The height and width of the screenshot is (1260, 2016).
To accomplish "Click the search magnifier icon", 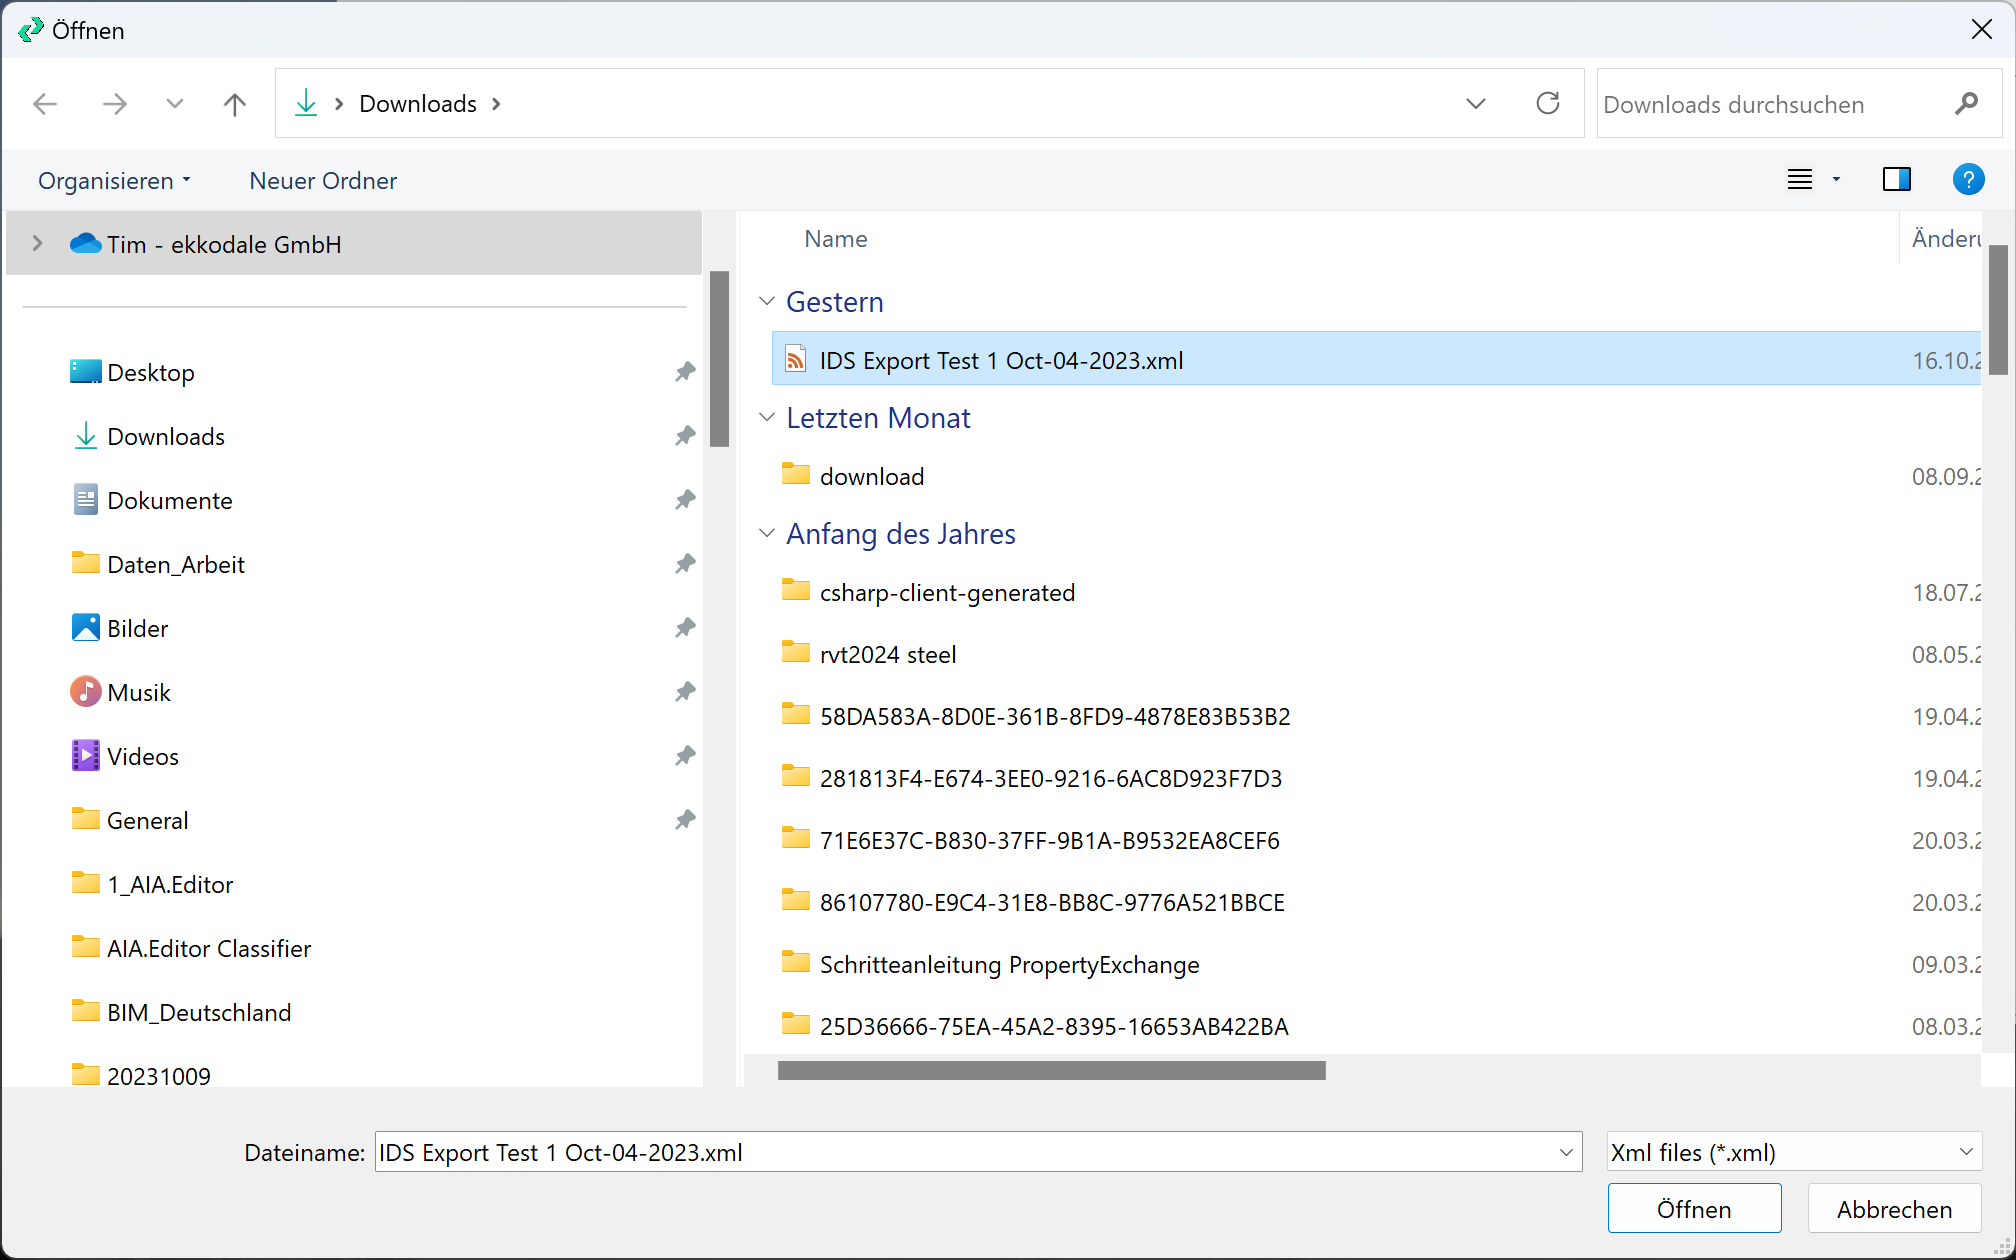I will coord(1966,104).
